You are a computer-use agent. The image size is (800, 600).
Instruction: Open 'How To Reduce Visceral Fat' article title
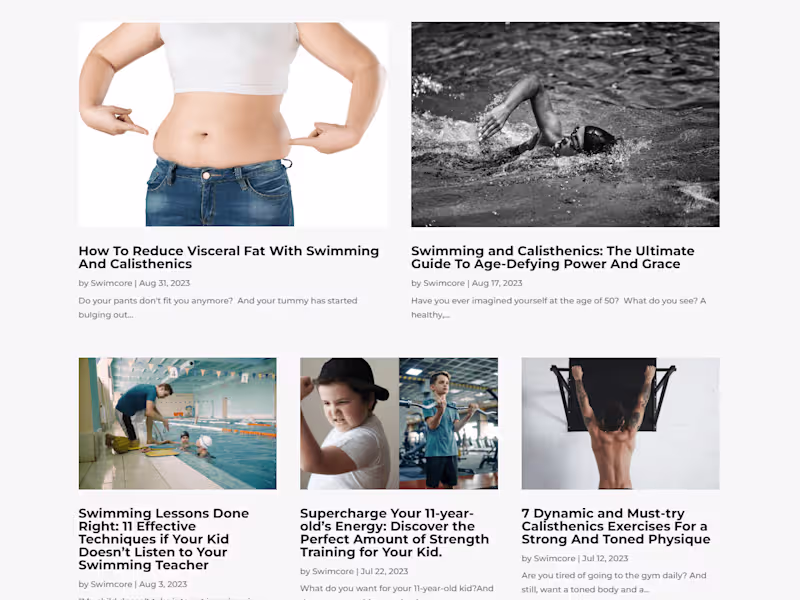pos(229,257)
